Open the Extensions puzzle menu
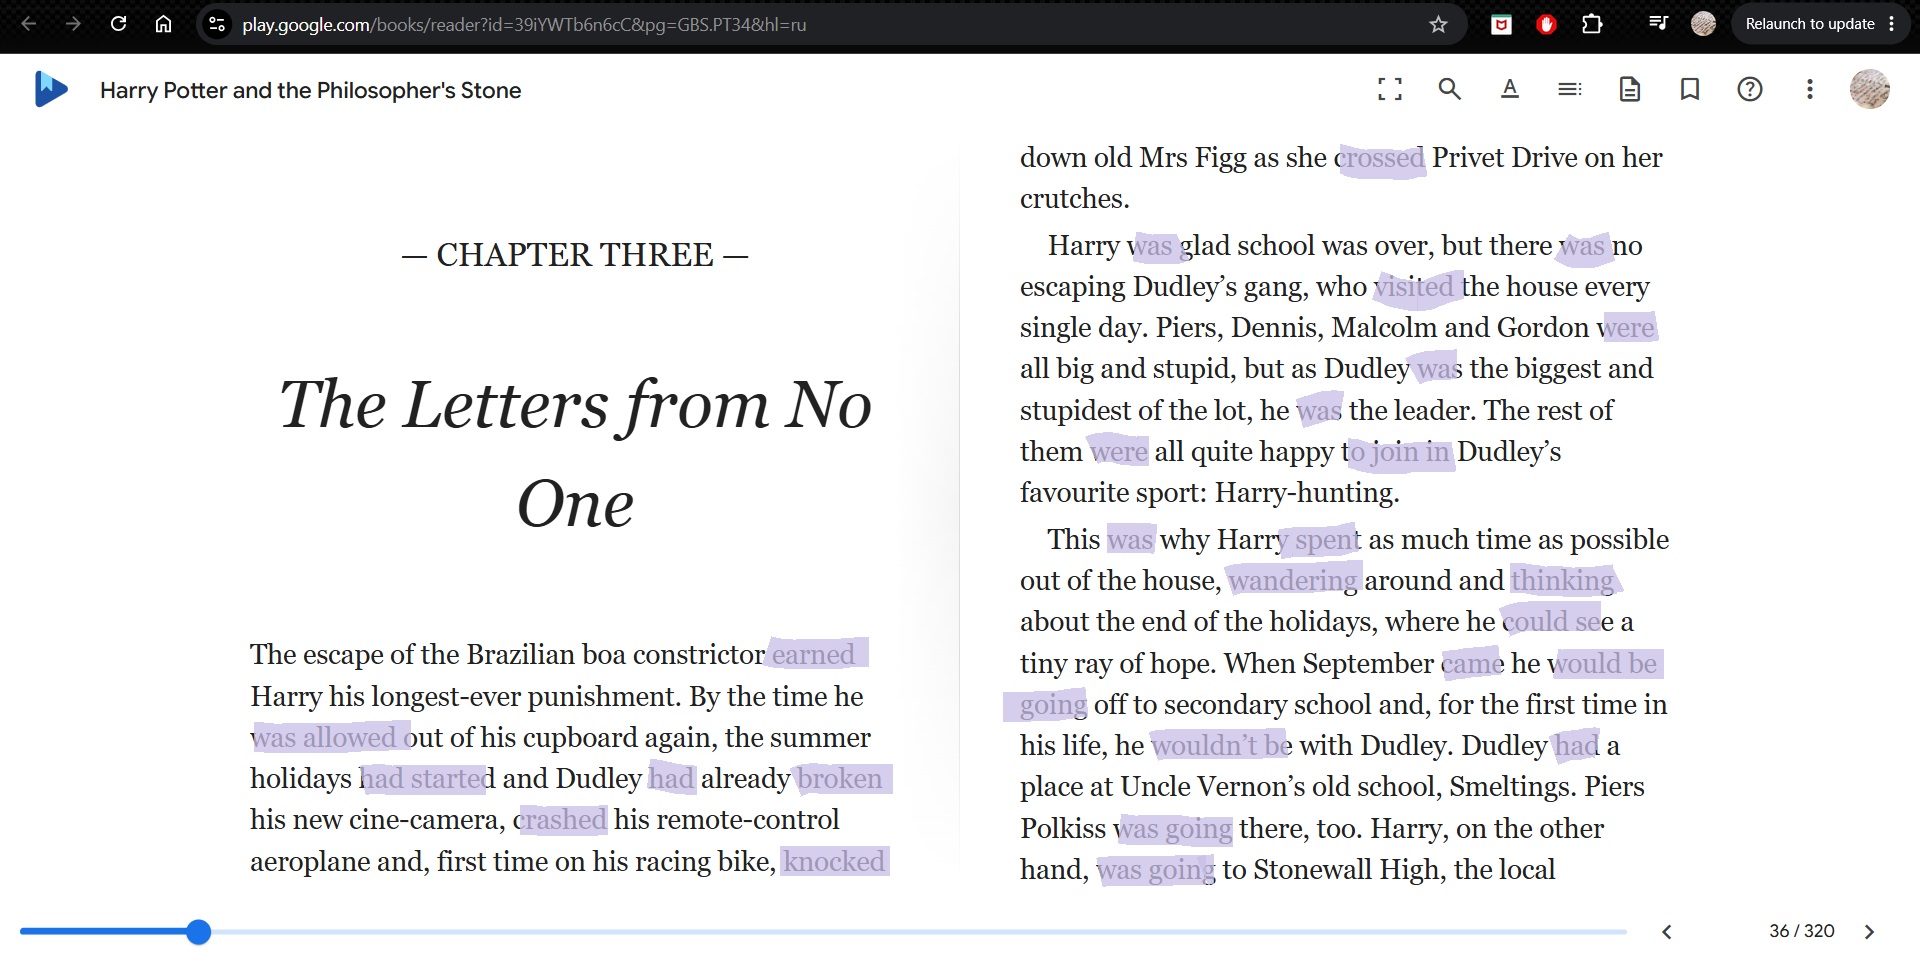 point(1592,24)
